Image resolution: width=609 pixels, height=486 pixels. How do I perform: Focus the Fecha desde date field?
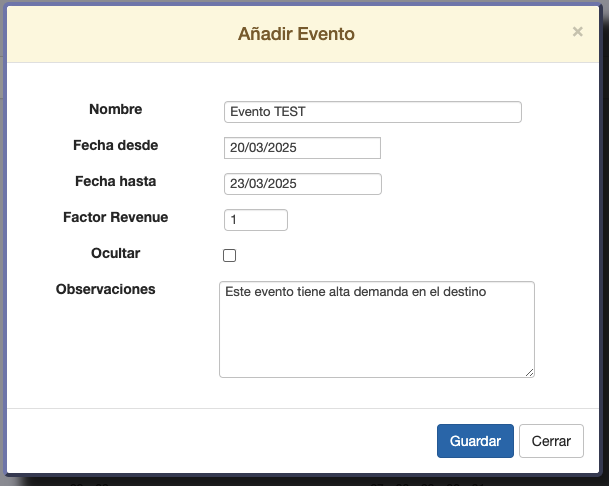302,148
